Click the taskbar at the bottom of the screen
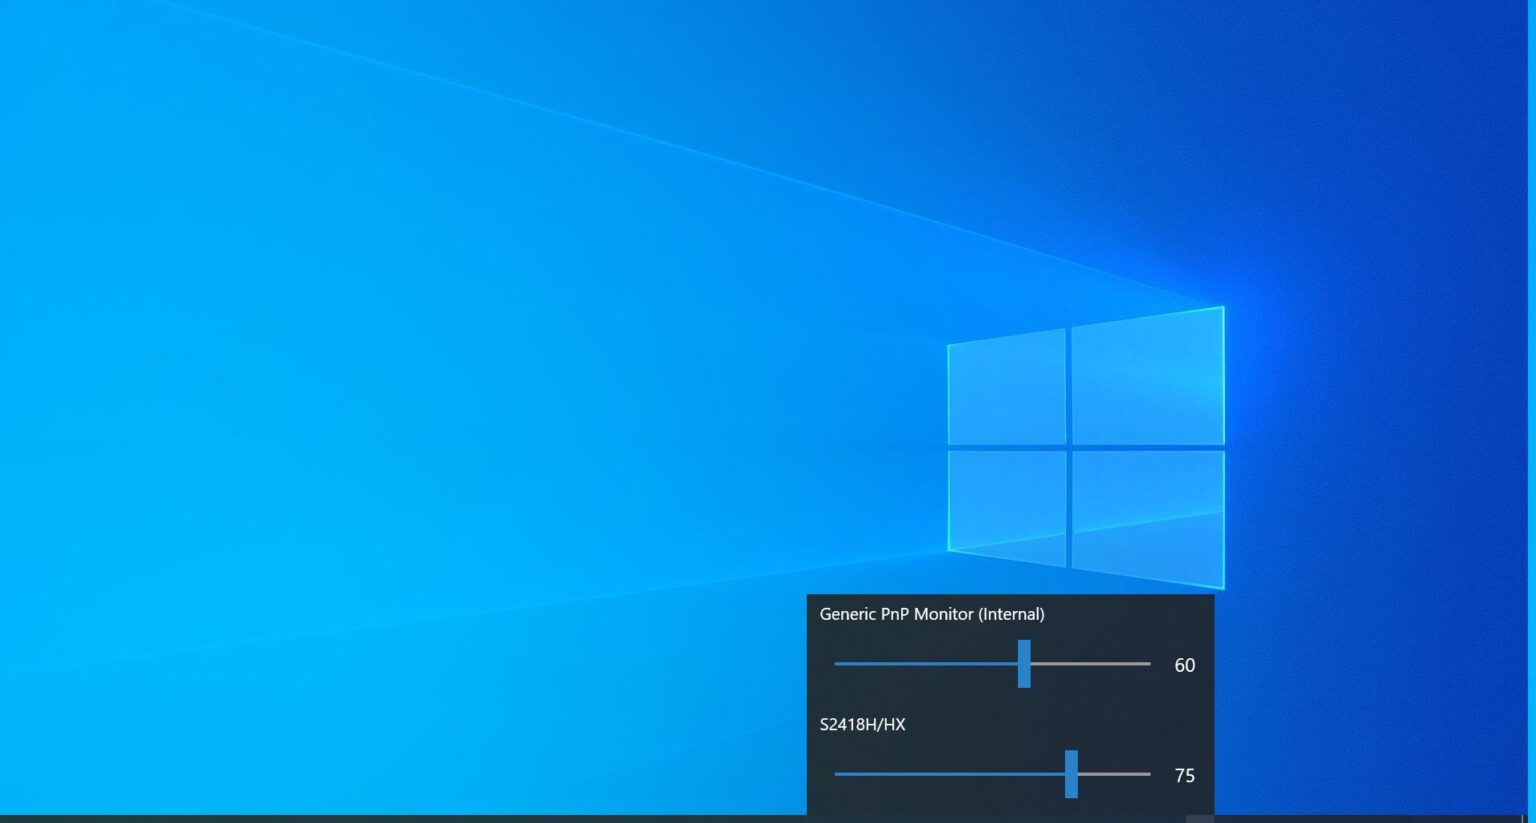The width and height of the screenshot is (1536, 823). click(x=400, y=816)
